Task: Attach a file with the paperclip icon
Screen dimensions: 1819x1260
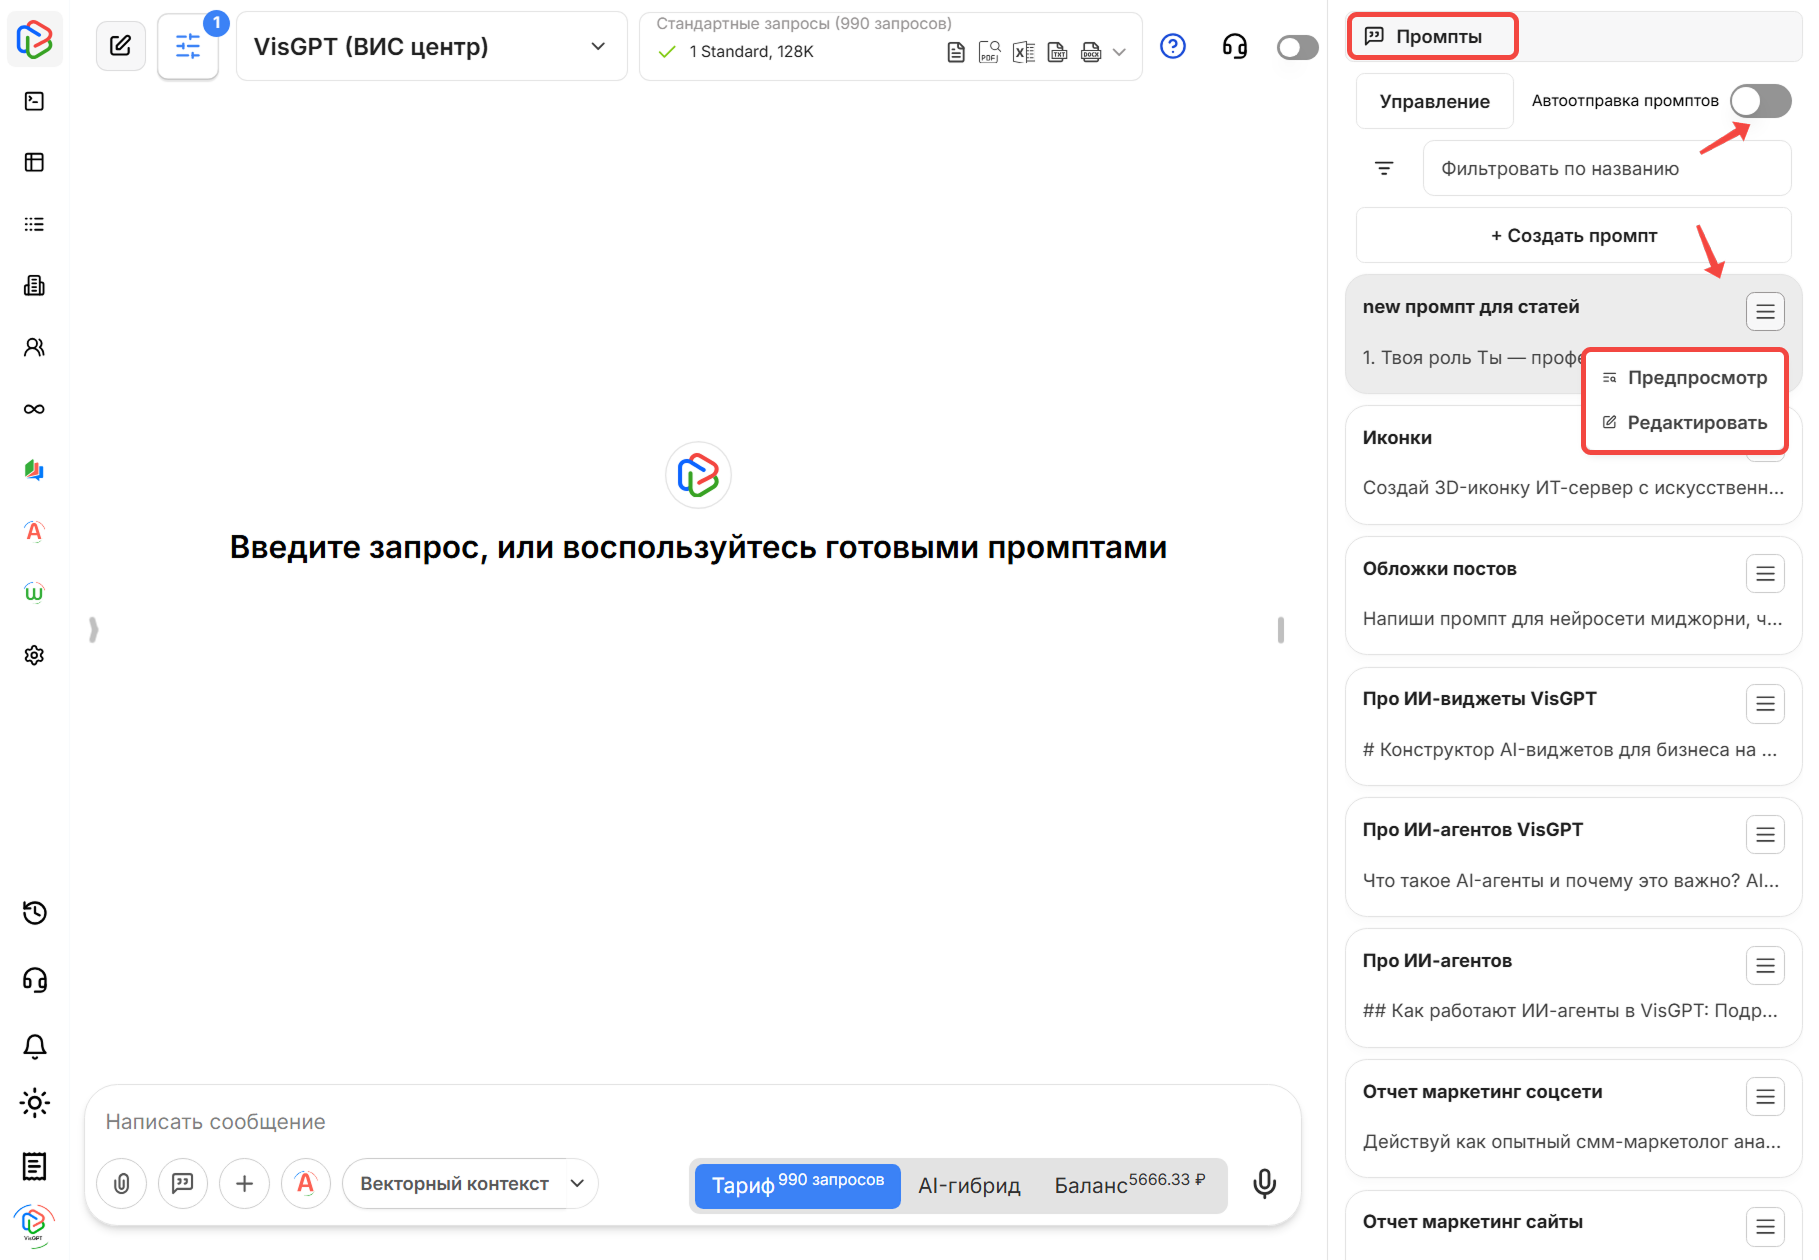Action: tap(121, 1184)
